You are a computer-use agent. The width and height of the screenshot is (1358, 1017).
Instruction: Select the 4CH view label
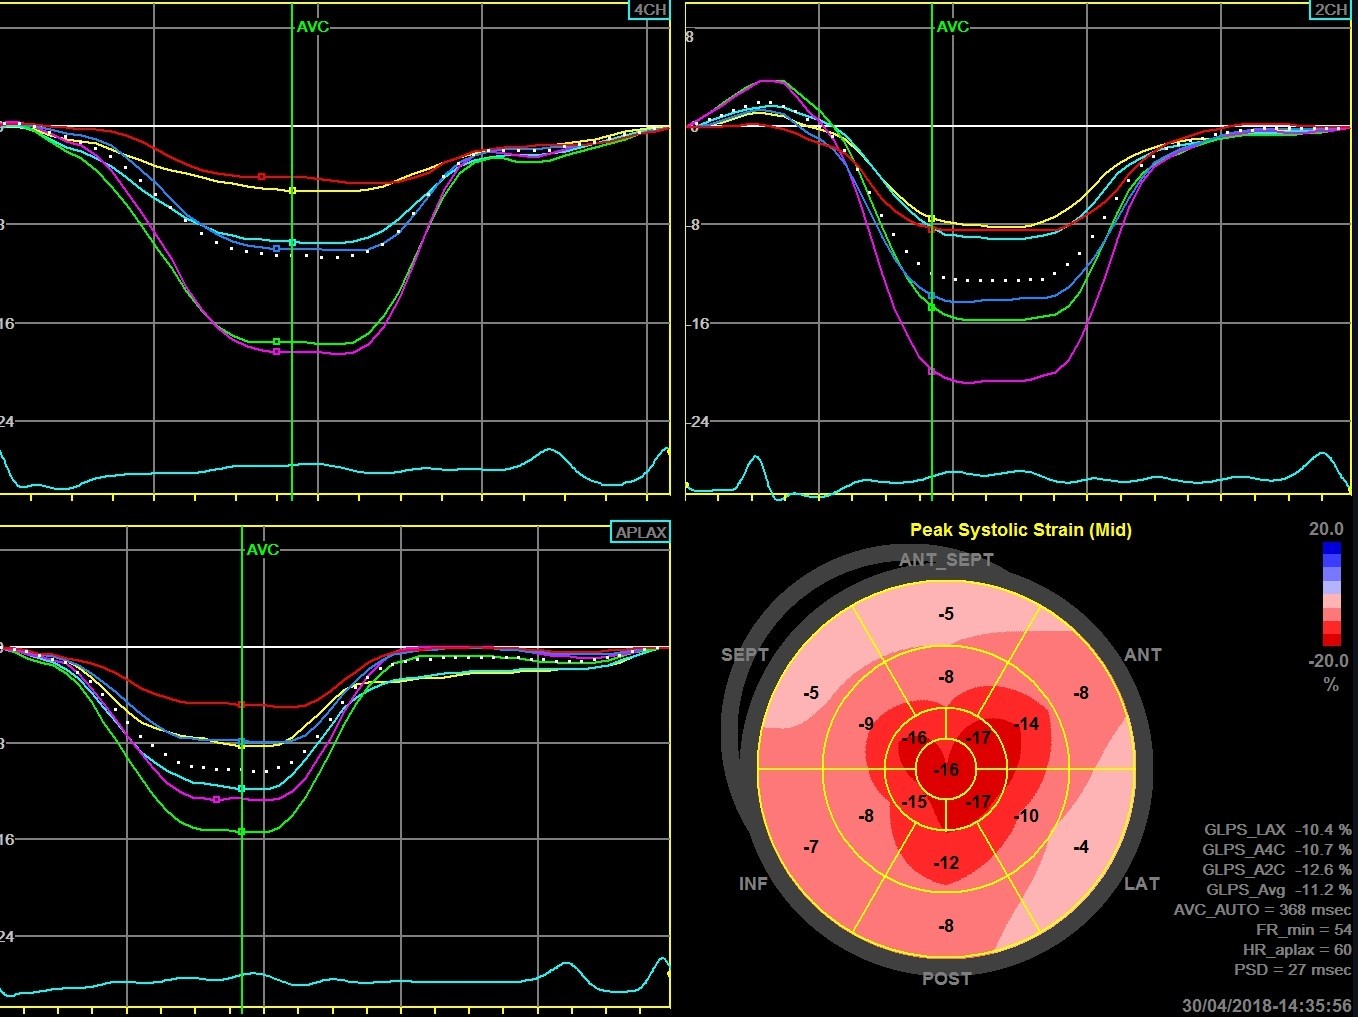[650, 10]
